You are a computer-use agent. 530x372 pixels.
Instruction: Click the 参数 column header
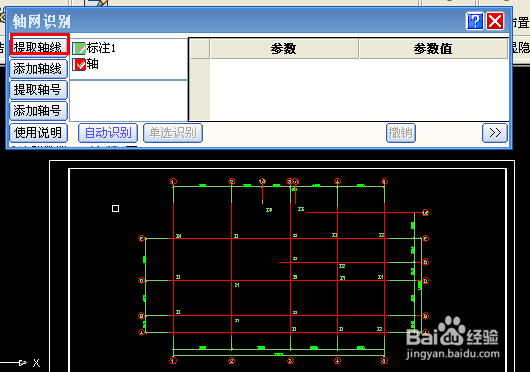point(284,49)
